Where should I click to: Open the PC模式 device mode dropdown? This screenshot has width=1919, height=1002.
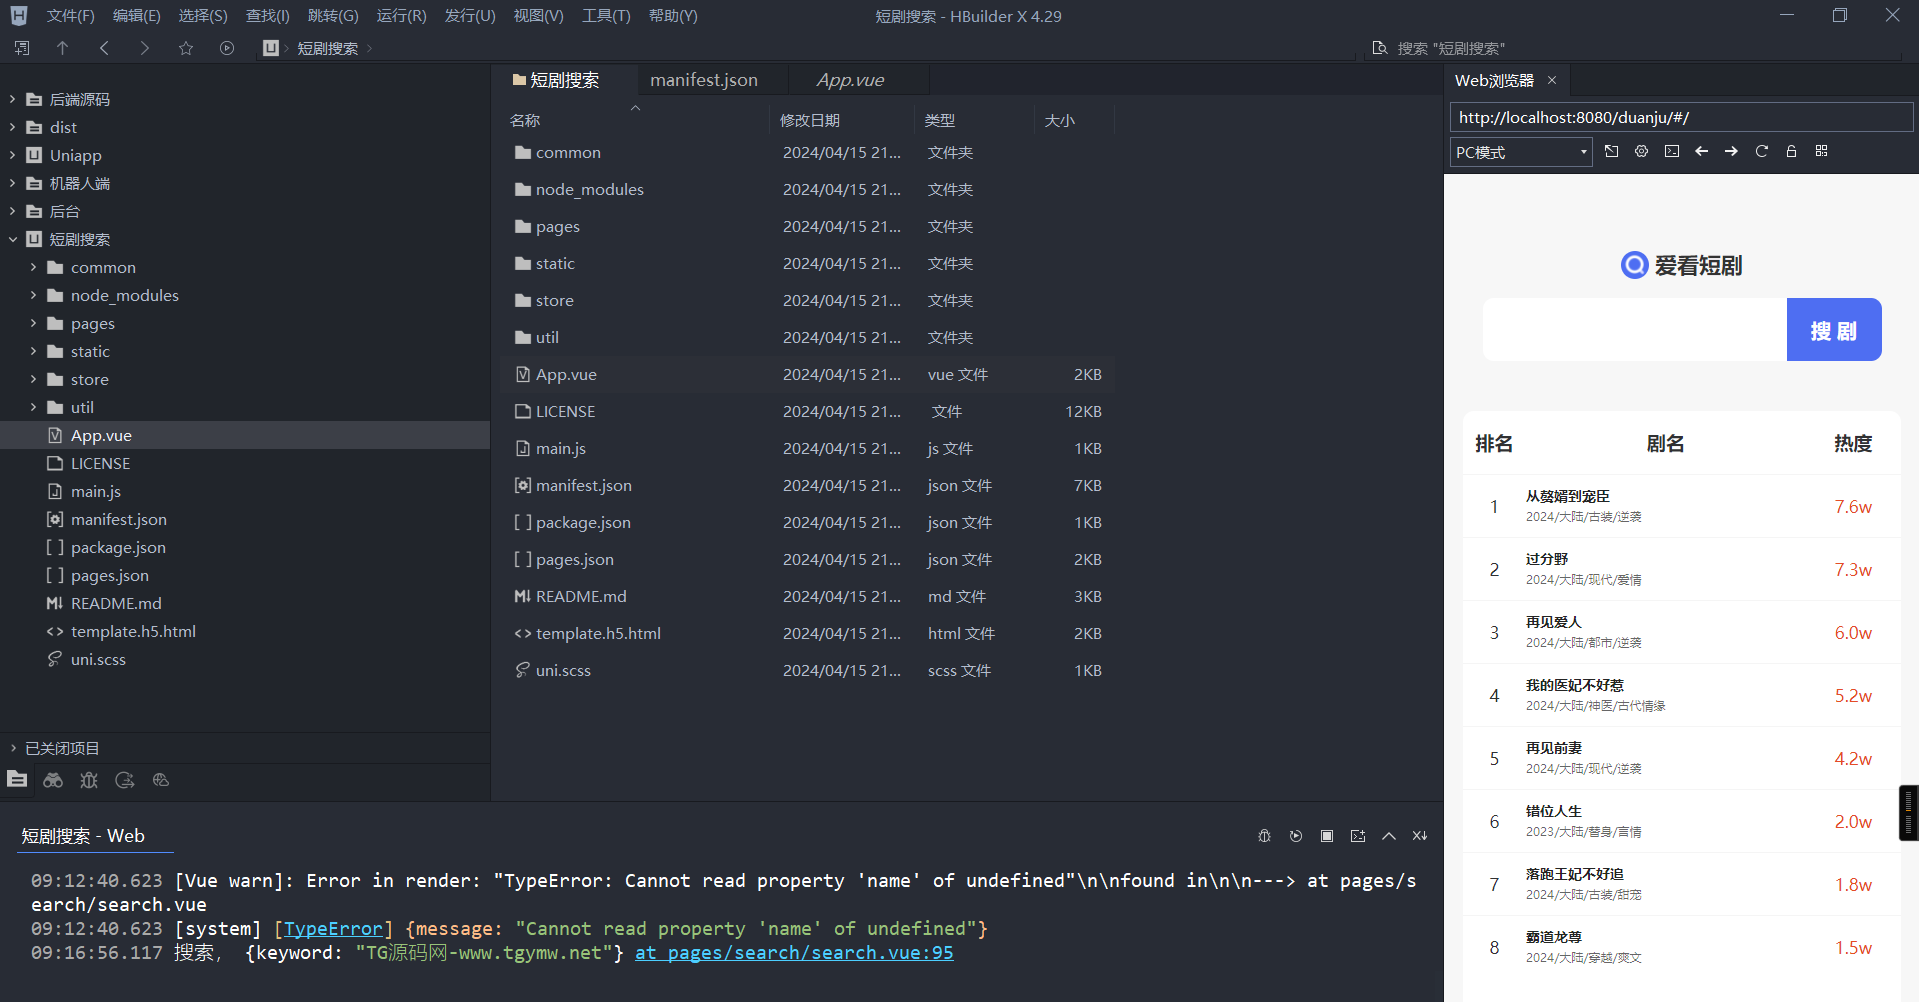tap(1520, 152)
